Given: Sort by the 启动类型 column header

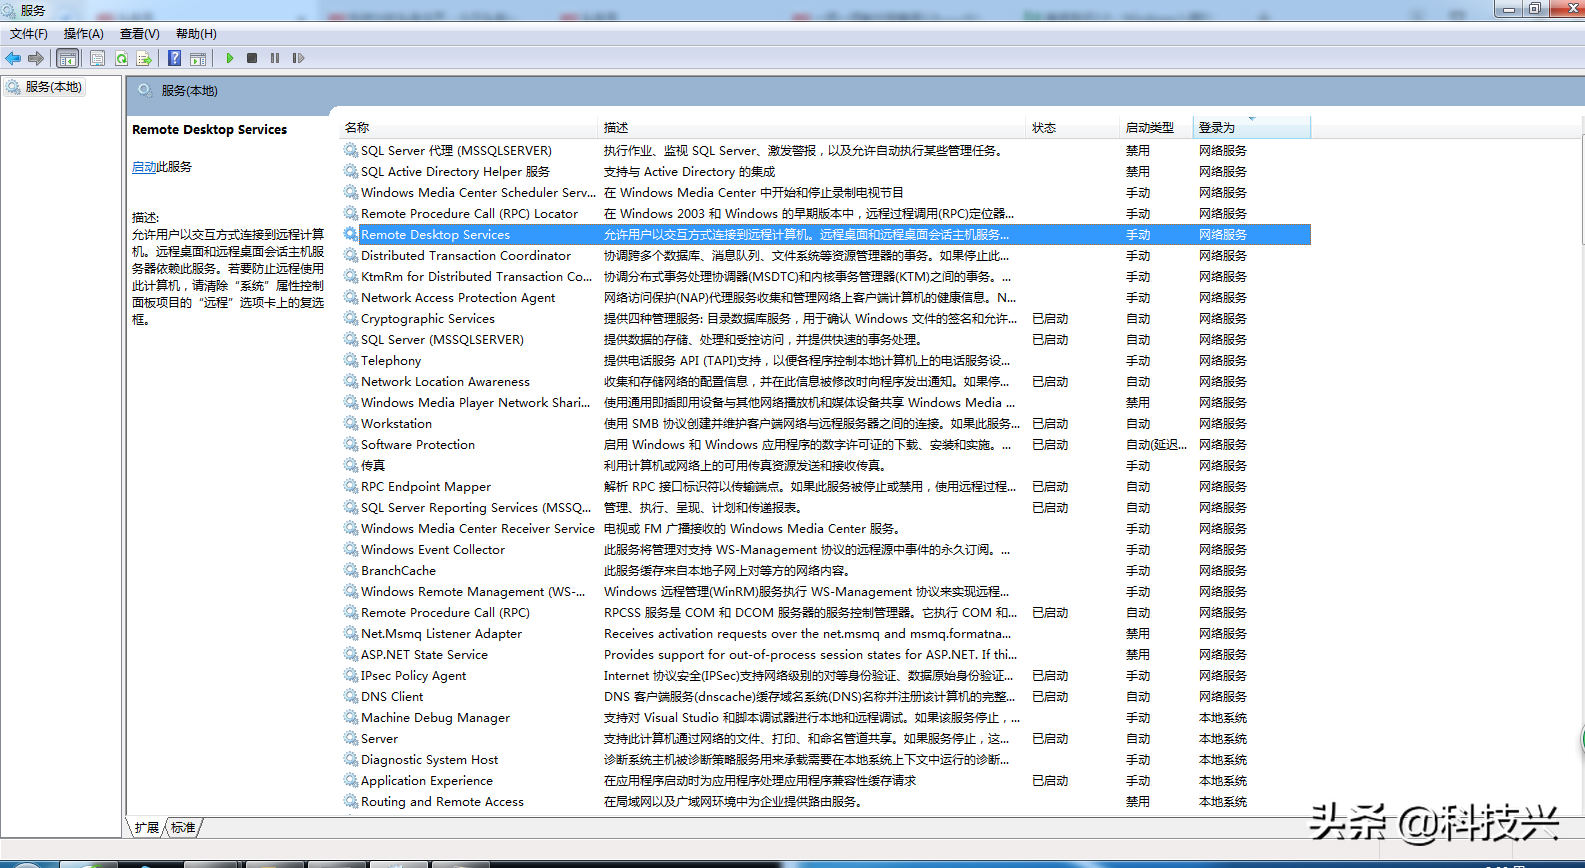Looking at the screenshot, I should click(x=1156, y=128).
